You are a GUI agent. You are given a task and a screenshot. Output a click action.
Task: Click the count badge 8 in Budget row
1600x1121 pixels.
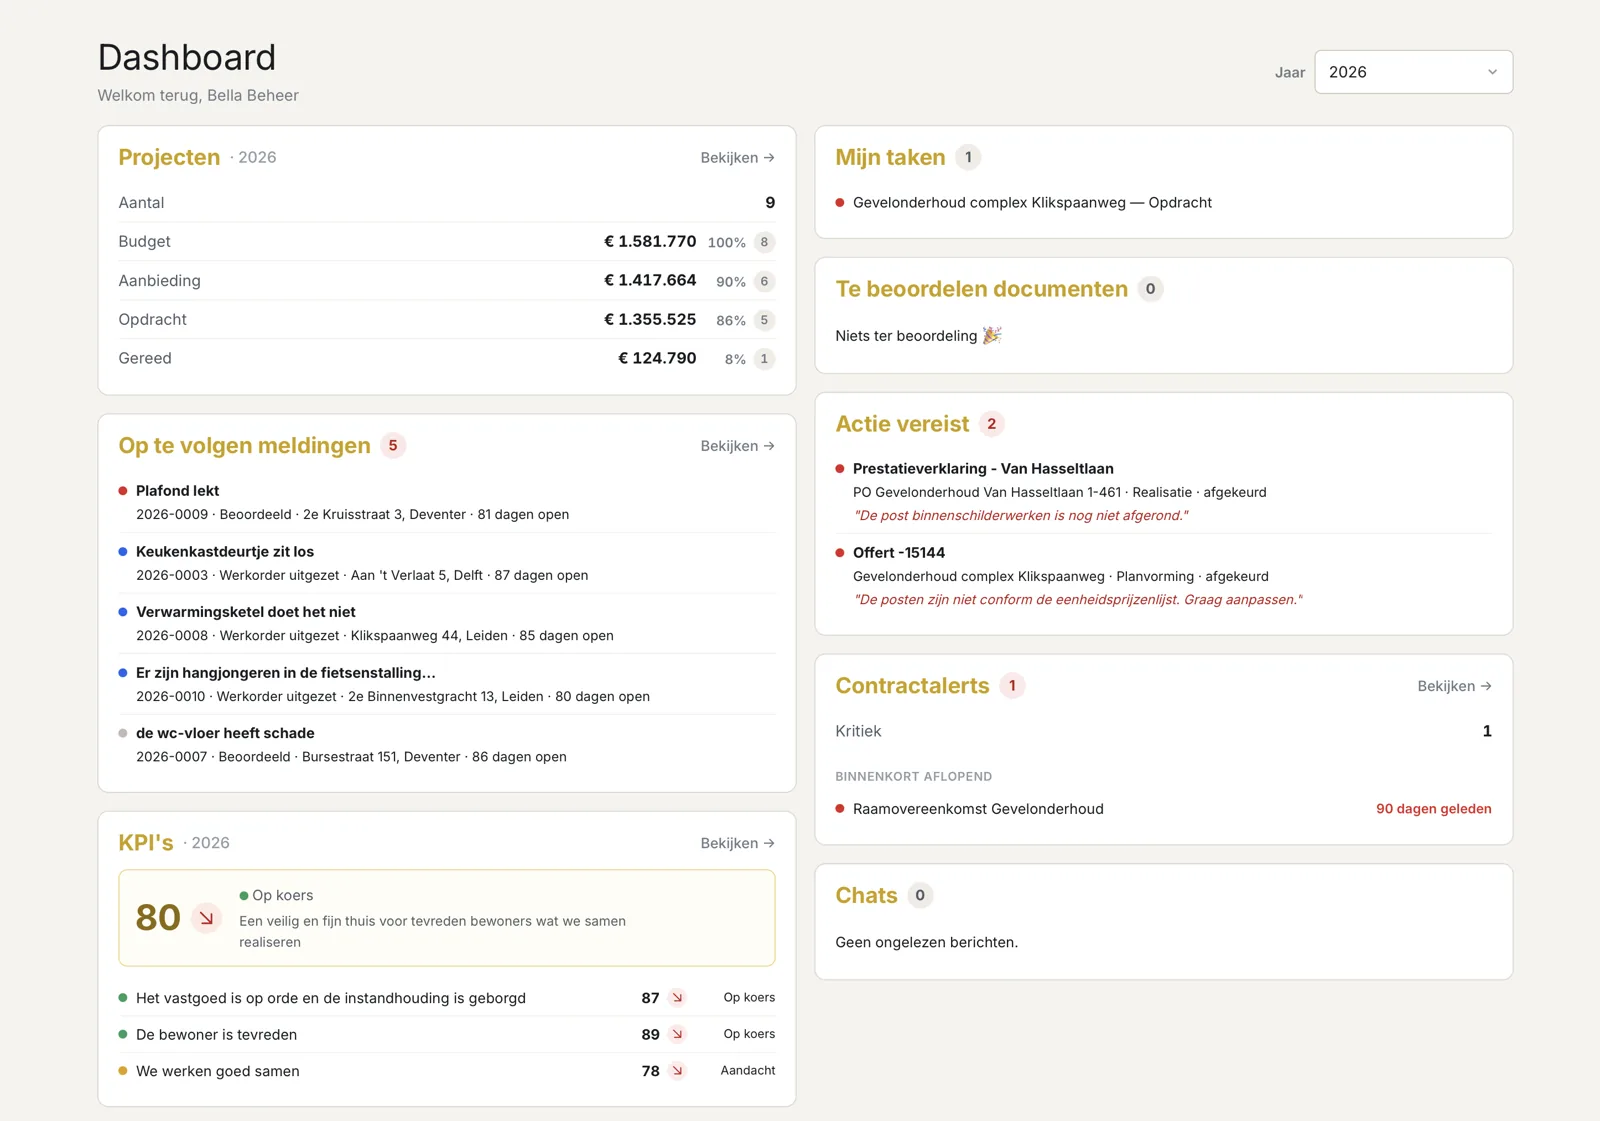pos(764,242)
